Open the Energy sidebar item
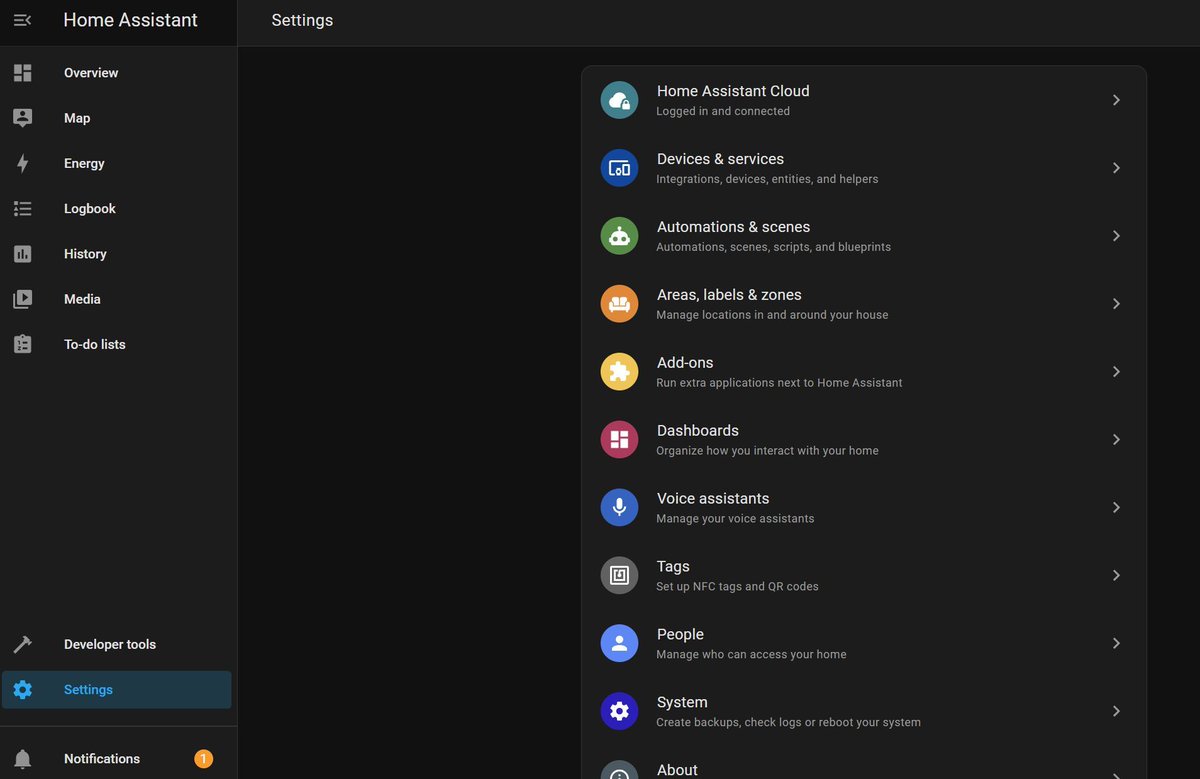 pos(117,163)
